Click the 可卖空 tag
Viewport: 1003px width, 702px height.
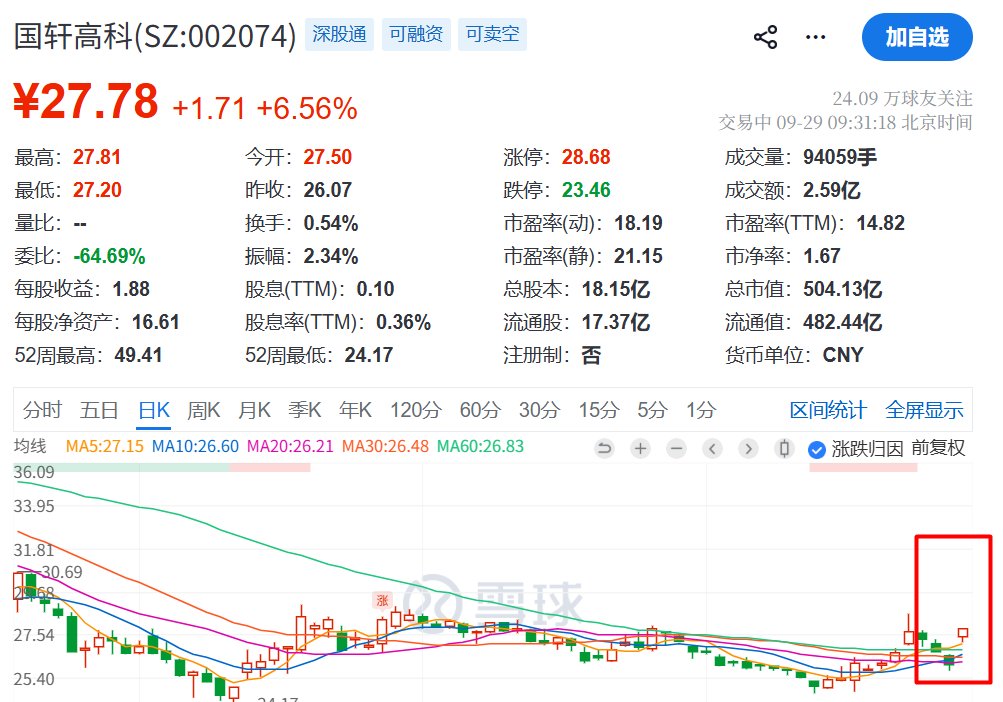pyautogui.click(x=493, y=34)
